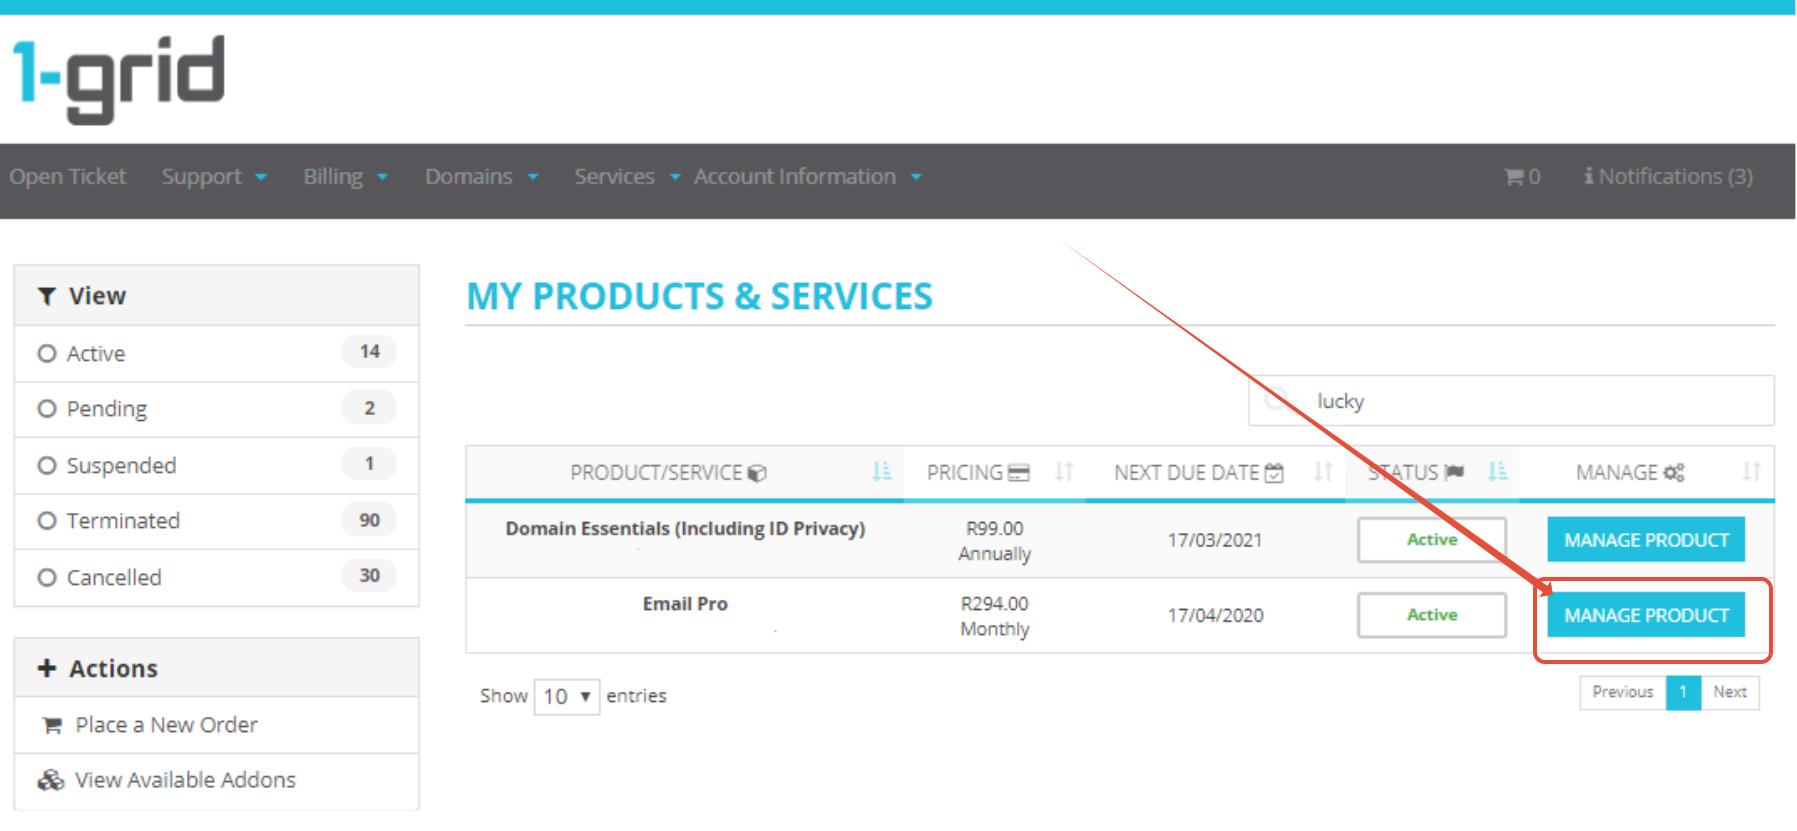Expand the Support dropdown menu

click(214, 177)
